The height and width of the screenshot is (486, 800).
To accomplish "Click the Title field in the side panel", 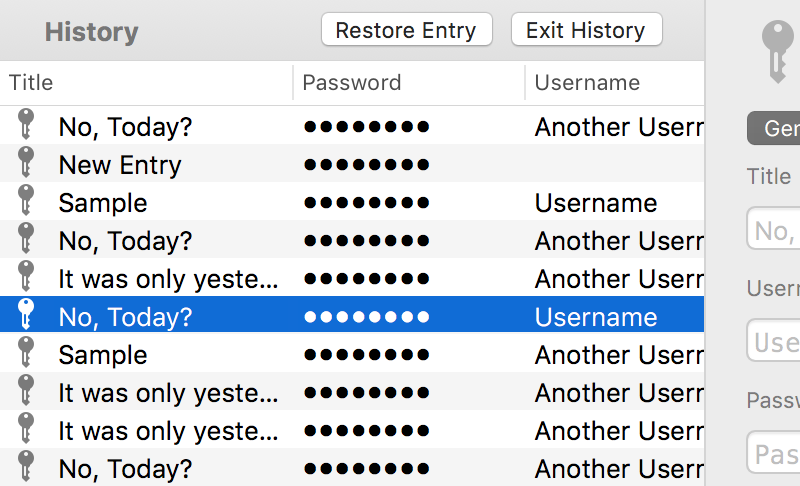I will [x=773, y=228].
